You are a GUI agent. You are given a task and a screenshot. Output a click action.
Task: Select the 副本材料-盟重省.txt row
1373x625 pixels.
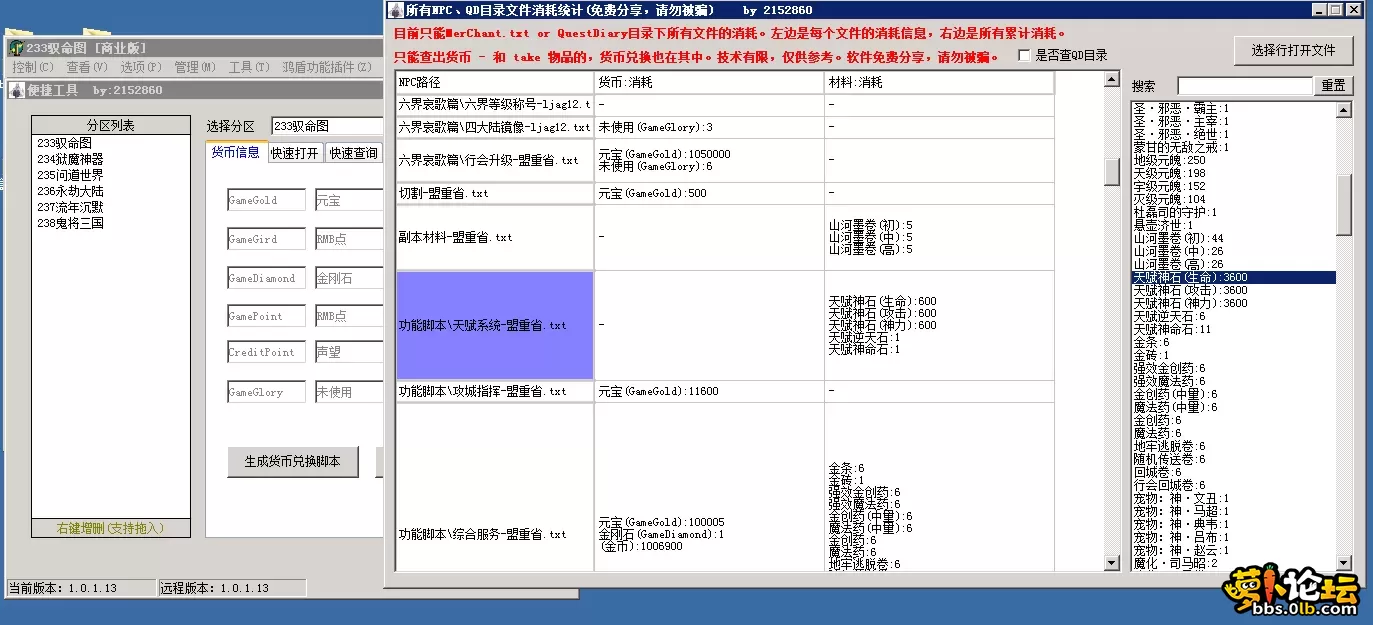click(725, 237)
